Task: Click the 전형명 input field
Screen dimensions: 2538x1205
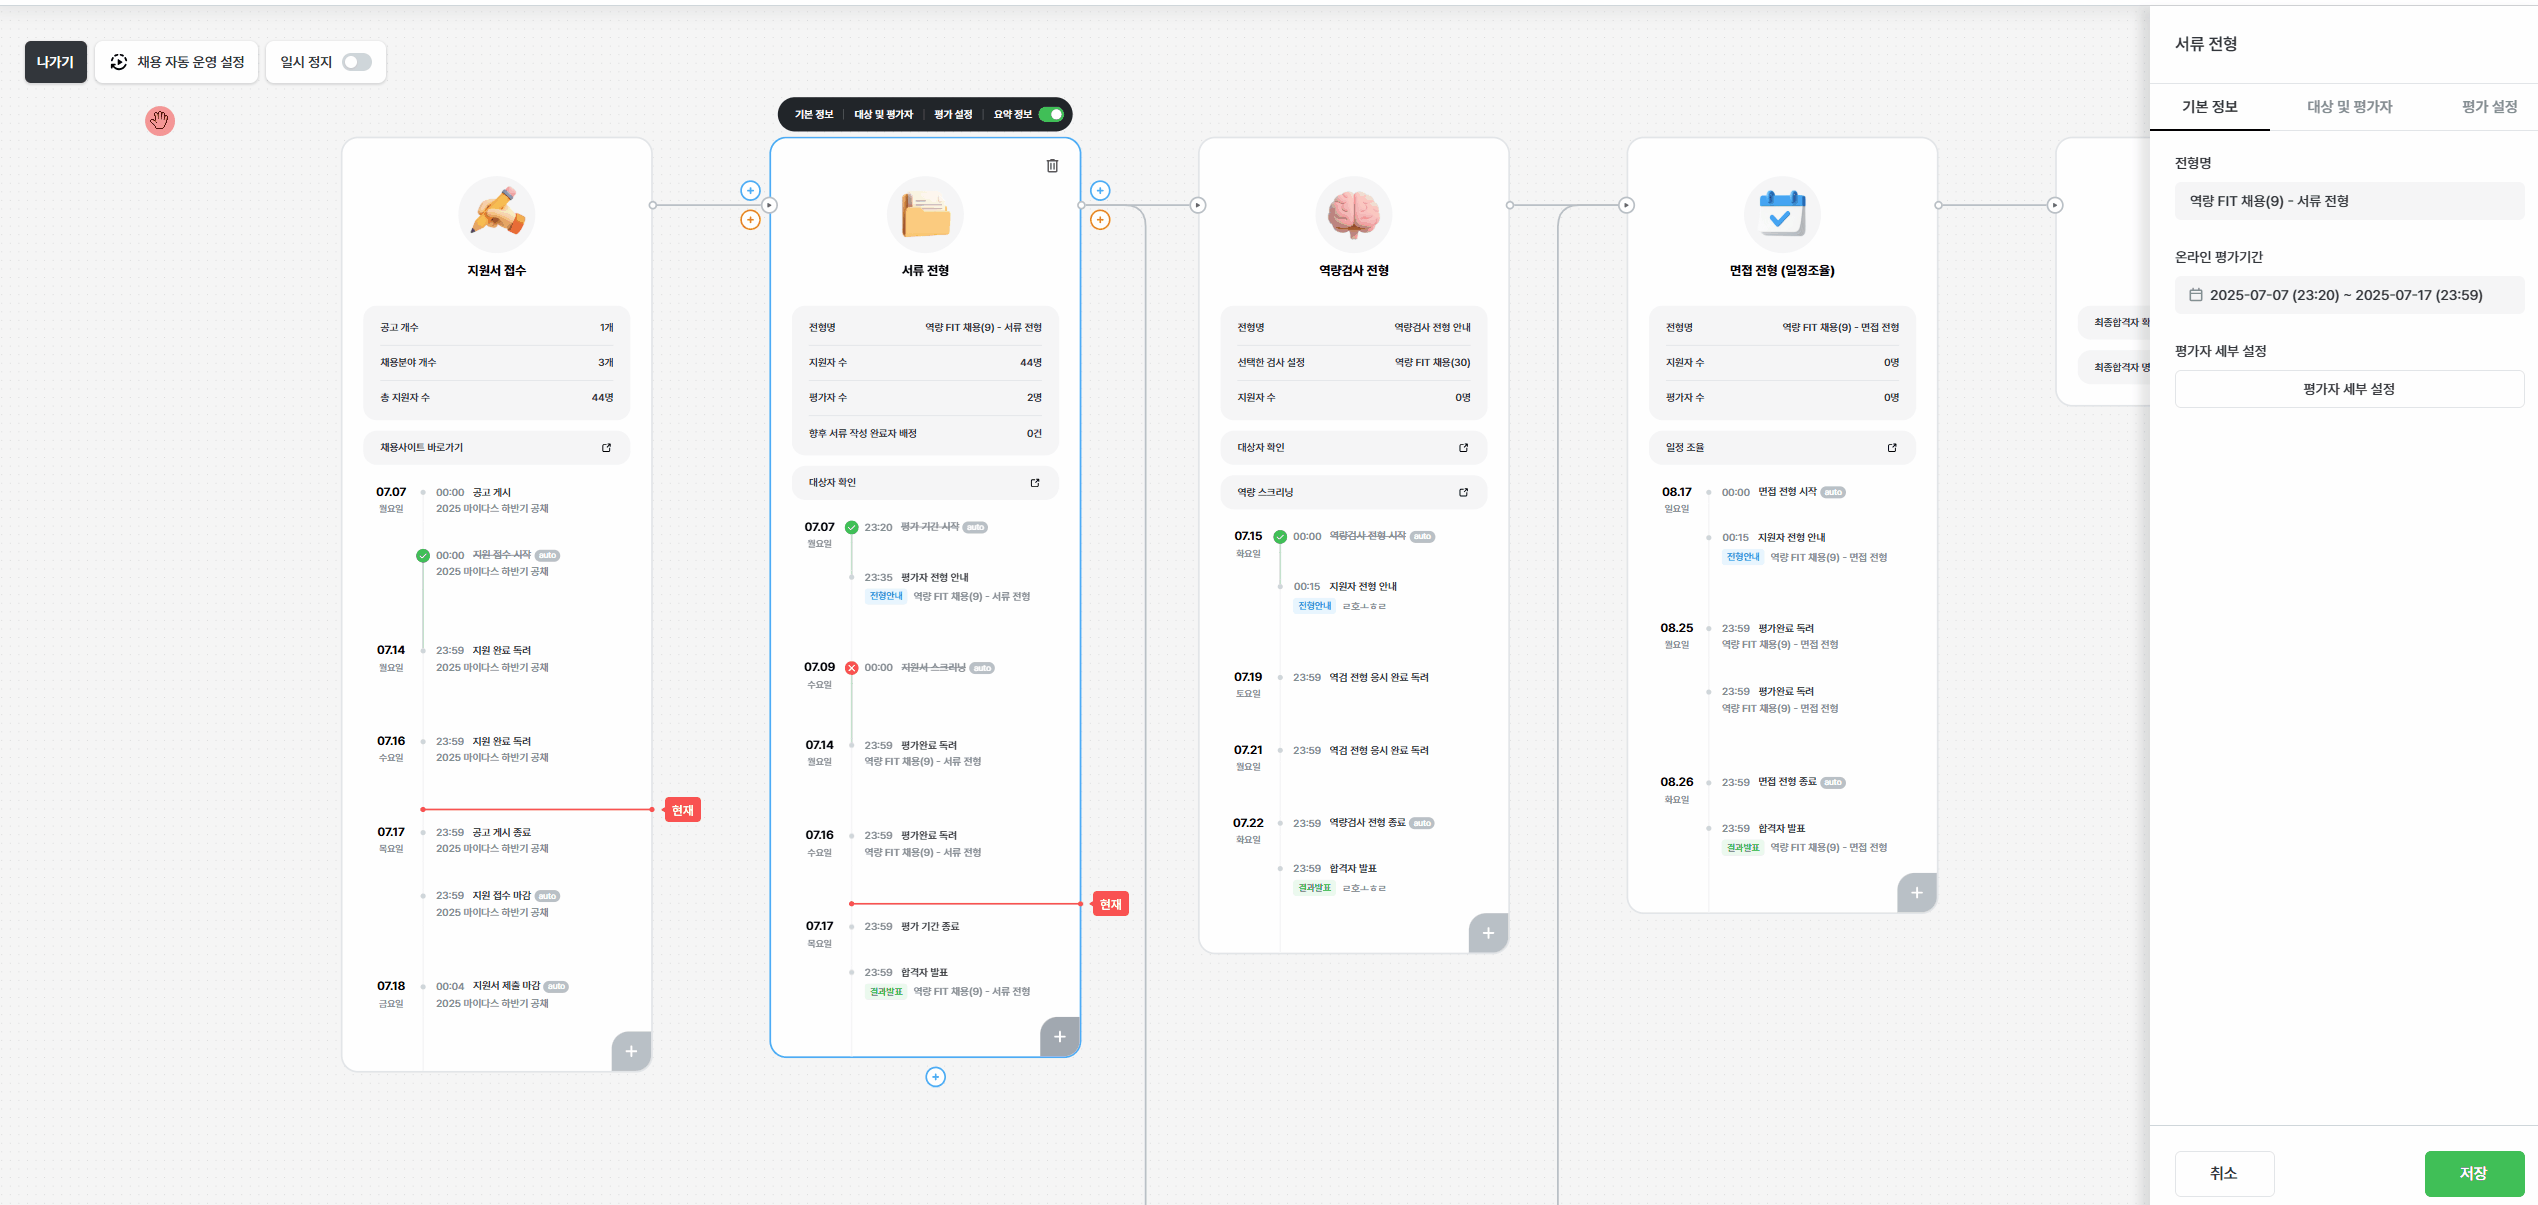Action: (x=2348, y=201)
